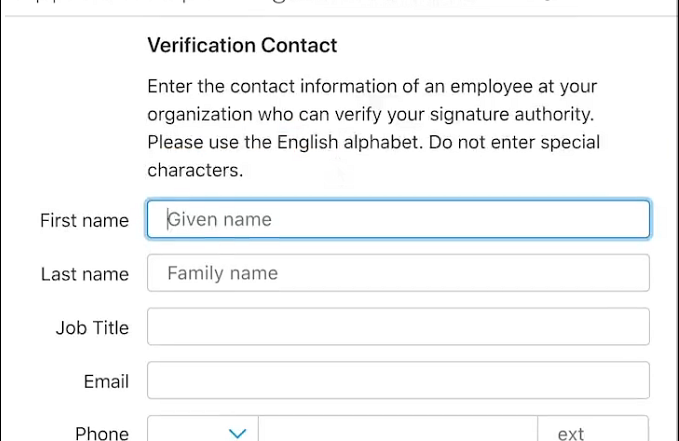
Task: Click the "Phone" field label
Action: 102,433
